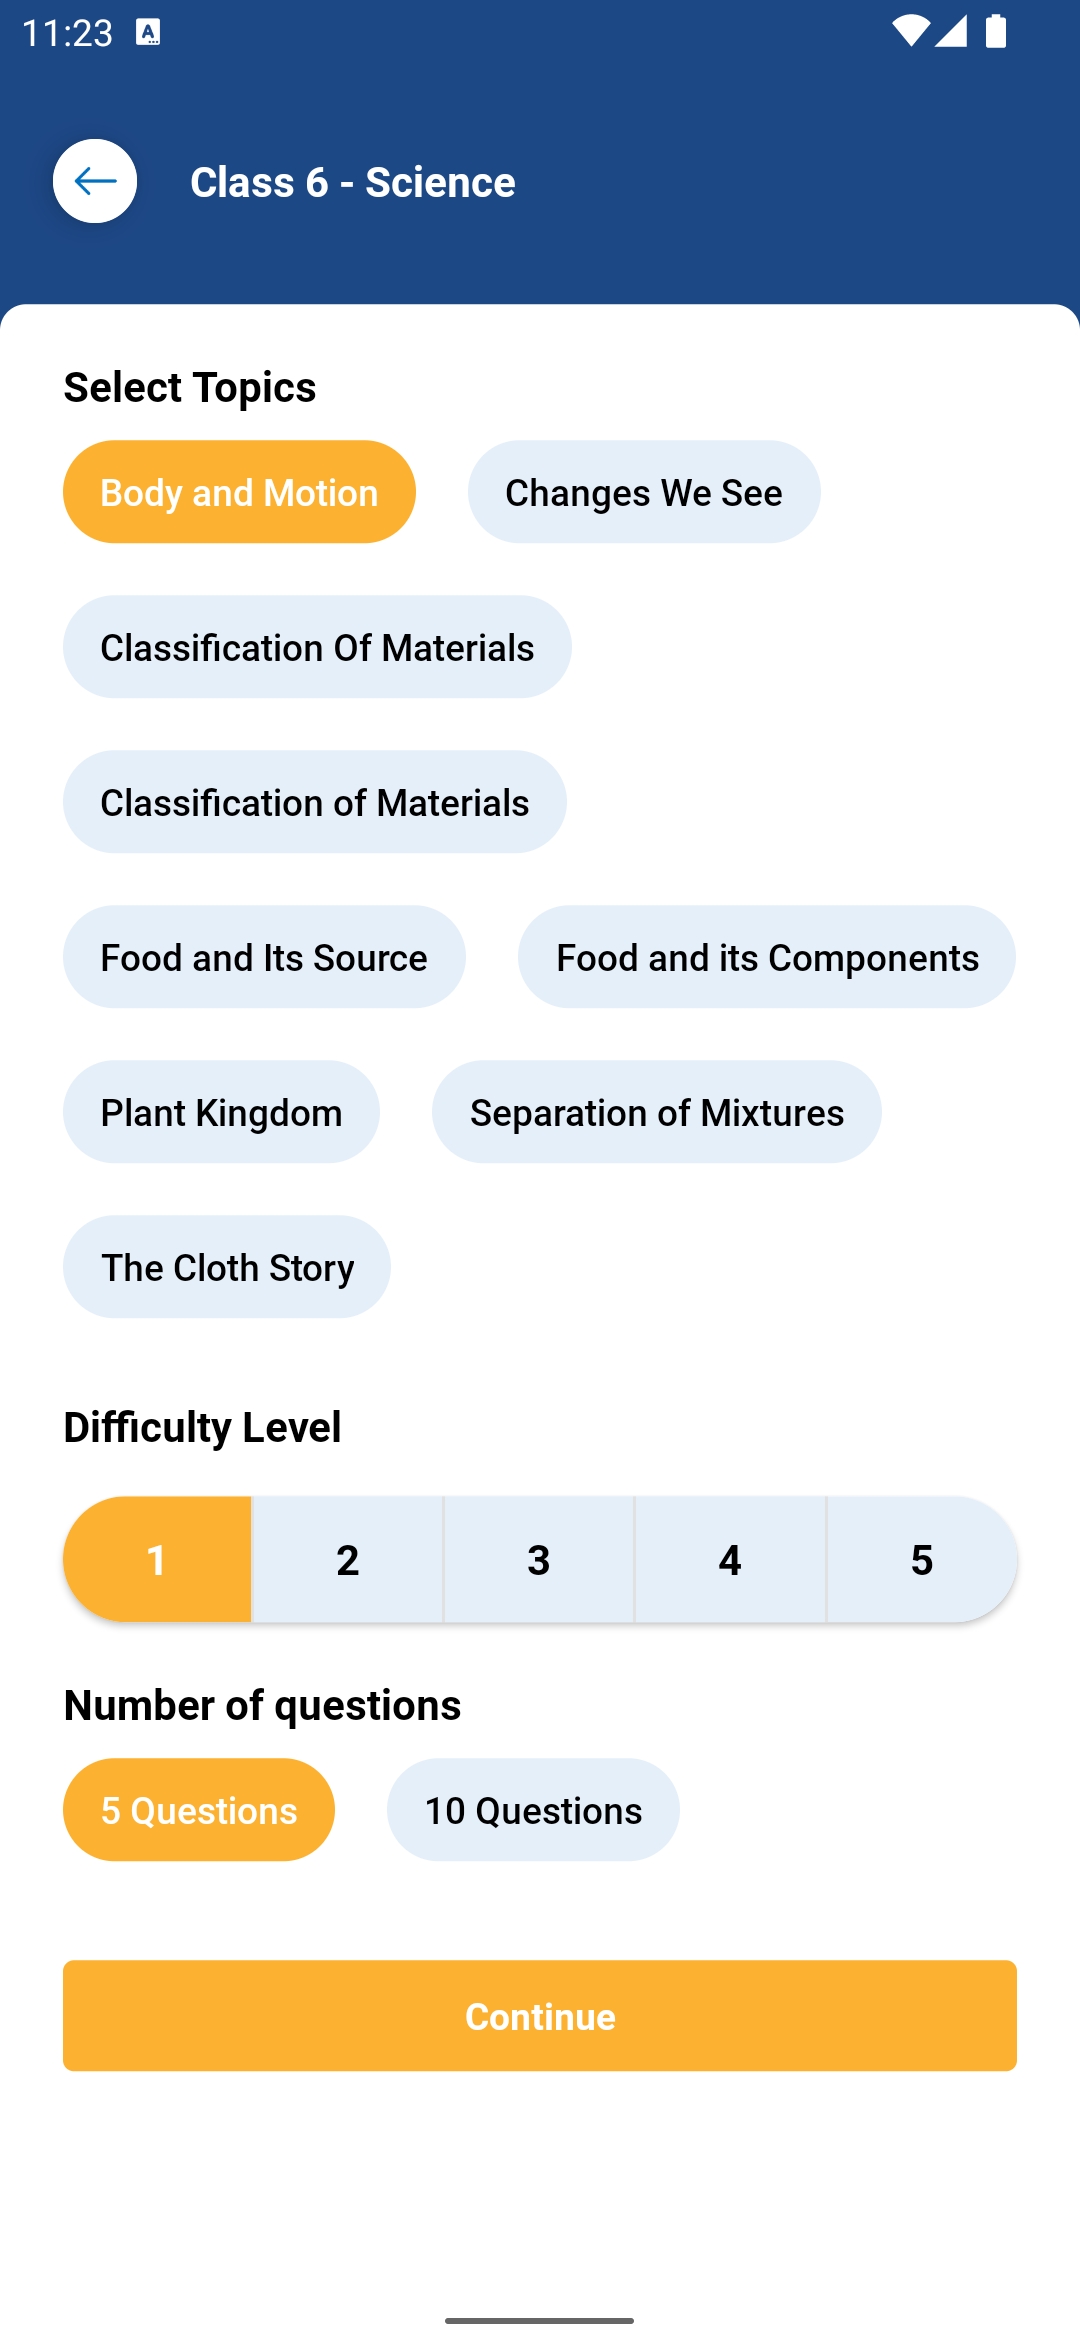Select the Changes We See topic

pyautogui.click(x=643, y=492)
